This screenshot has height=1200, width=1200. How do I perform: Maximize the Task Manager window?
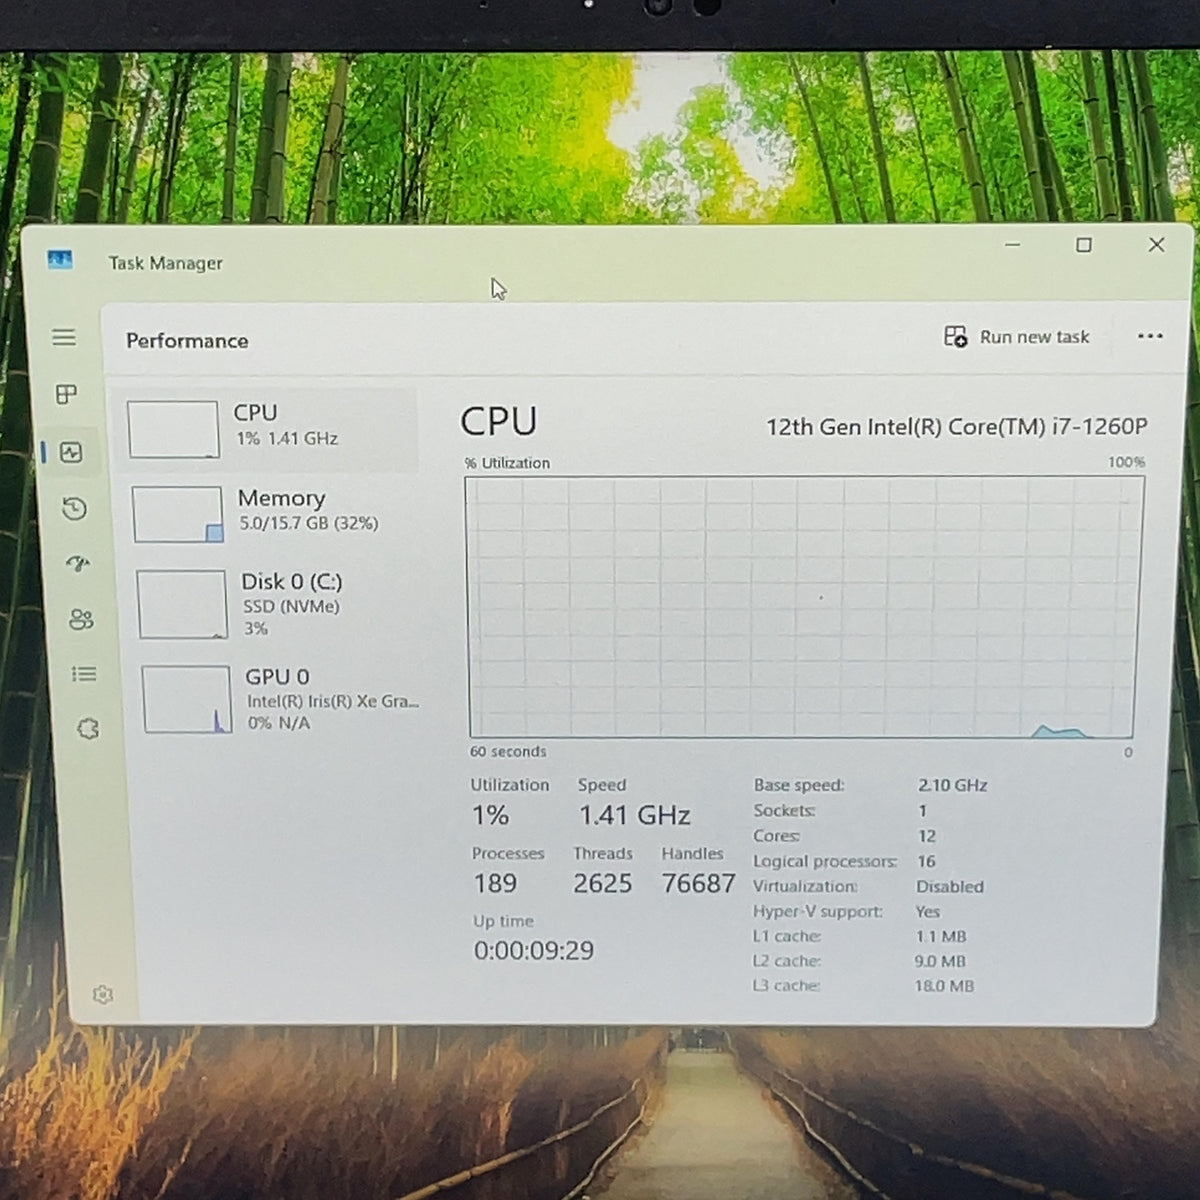tap(1084, 245)
